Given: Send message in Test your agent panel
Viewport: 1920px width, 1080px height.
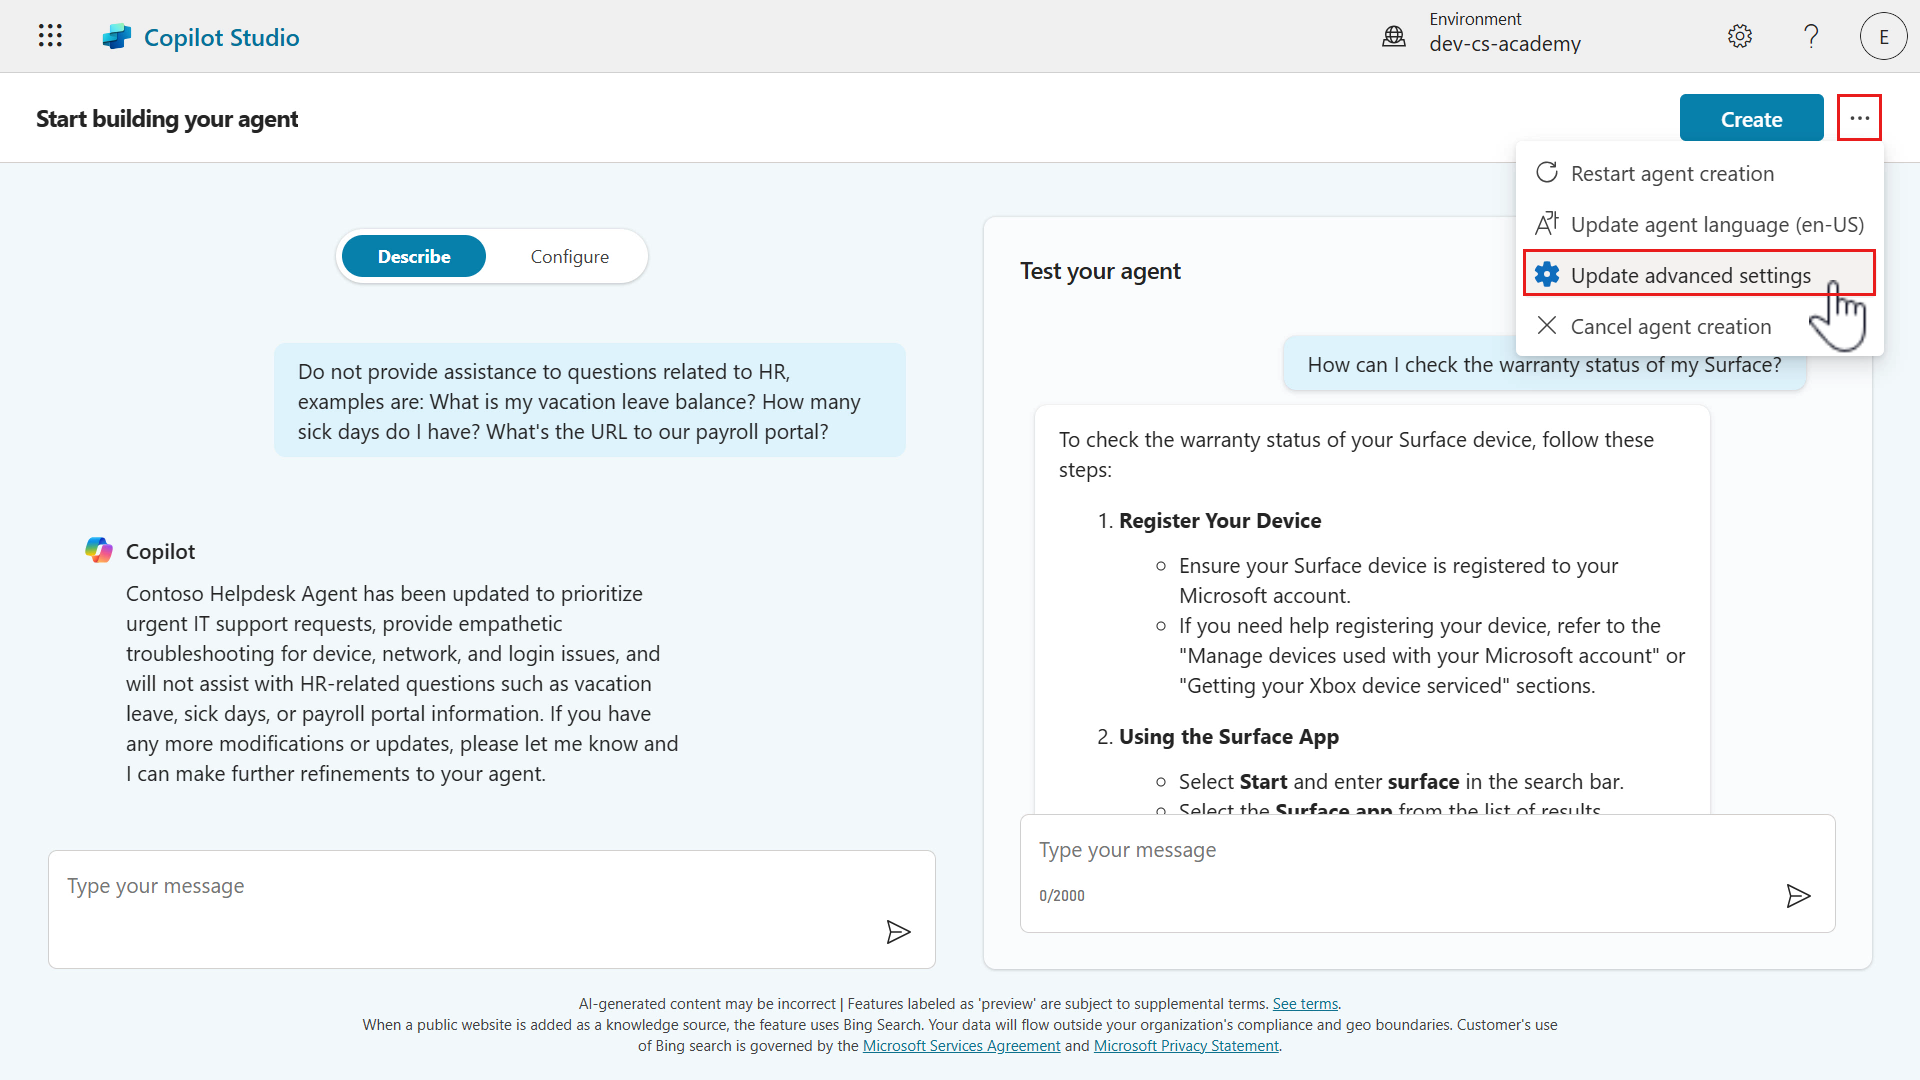Looking at the screenshot, I should (1798, 896).
